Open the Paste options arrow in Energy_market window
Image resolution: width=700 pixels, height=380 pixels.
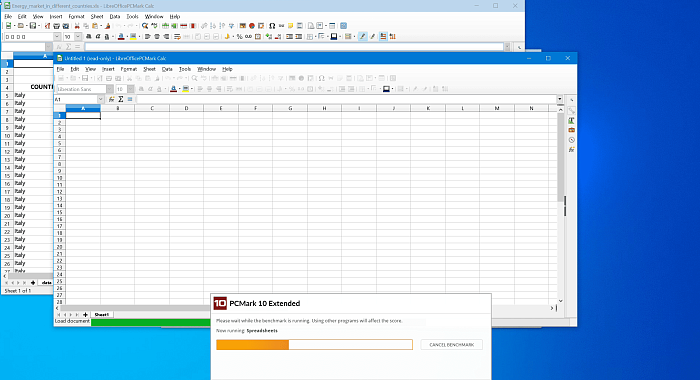[x=101, y=25]
